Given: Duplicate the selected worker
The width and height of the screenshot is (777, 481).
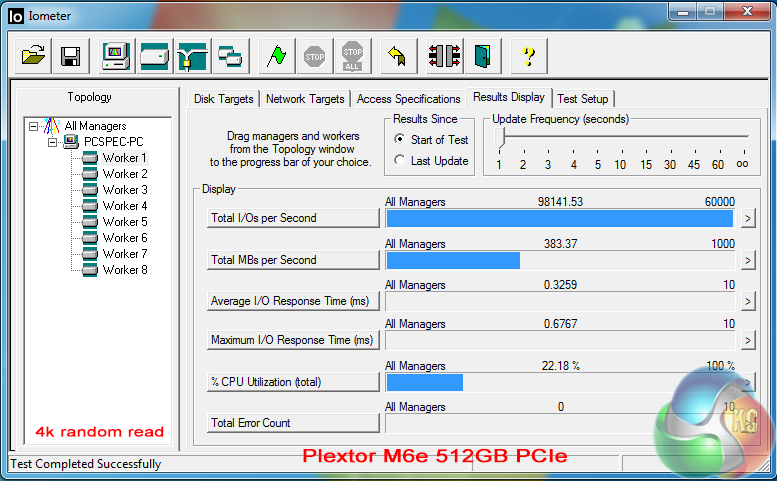Looking at the screenshot, I should coord(230,55).
